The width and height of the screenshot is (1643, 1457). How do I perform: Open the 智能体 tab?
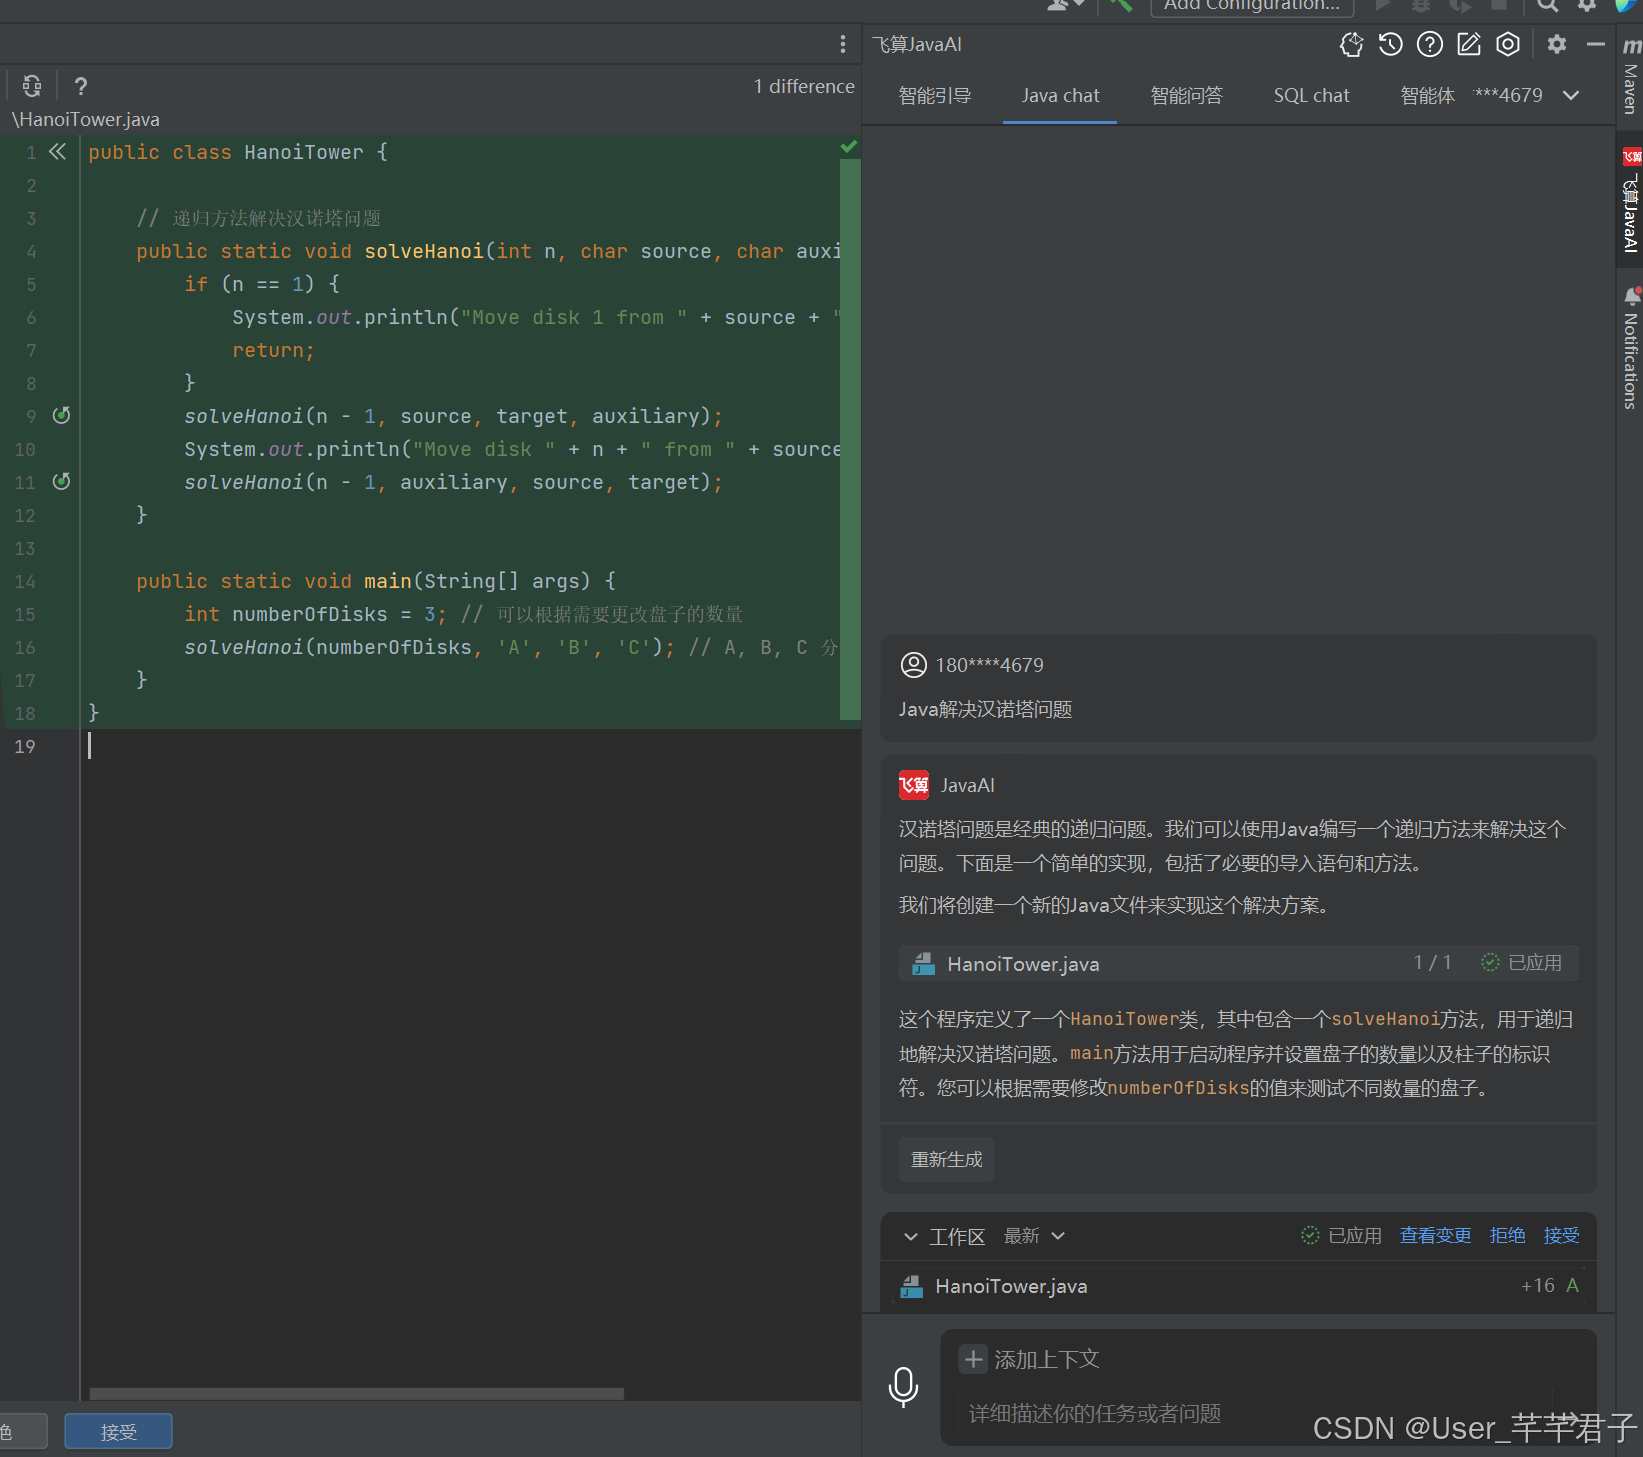(x=1427, y=96)
